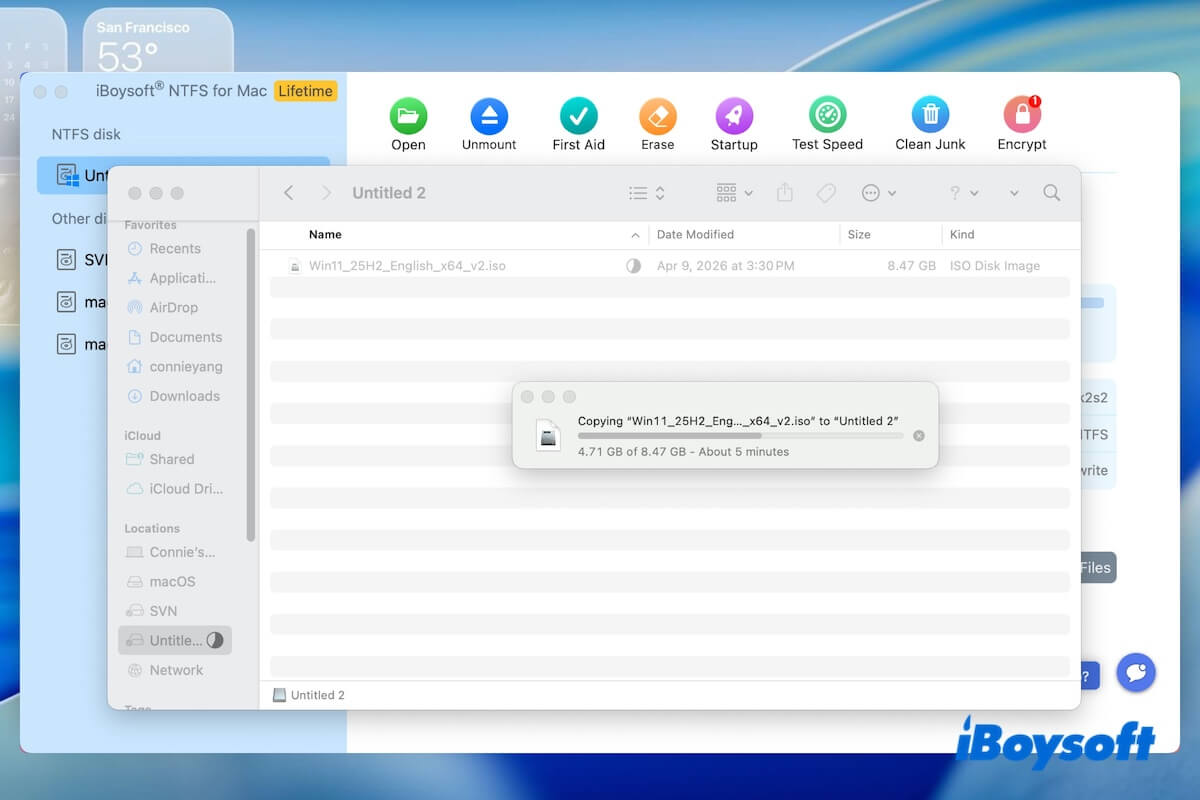
Task: Open Documents in Finder sidebar
Action: pos(175,337)
